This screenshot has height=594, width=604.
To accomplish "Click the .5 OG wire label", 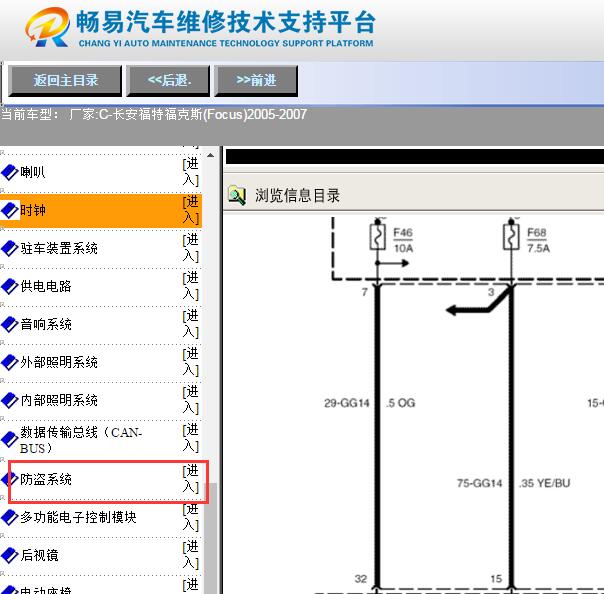I will [401, 403].
